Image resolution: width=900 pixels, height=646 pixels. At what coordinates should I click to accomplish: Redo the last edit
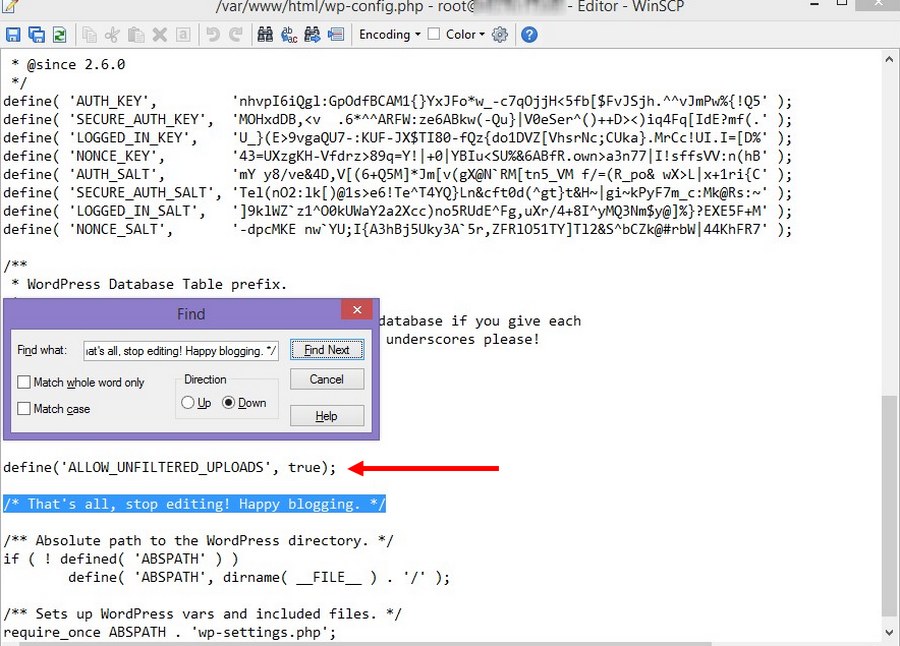coord(237,34)
